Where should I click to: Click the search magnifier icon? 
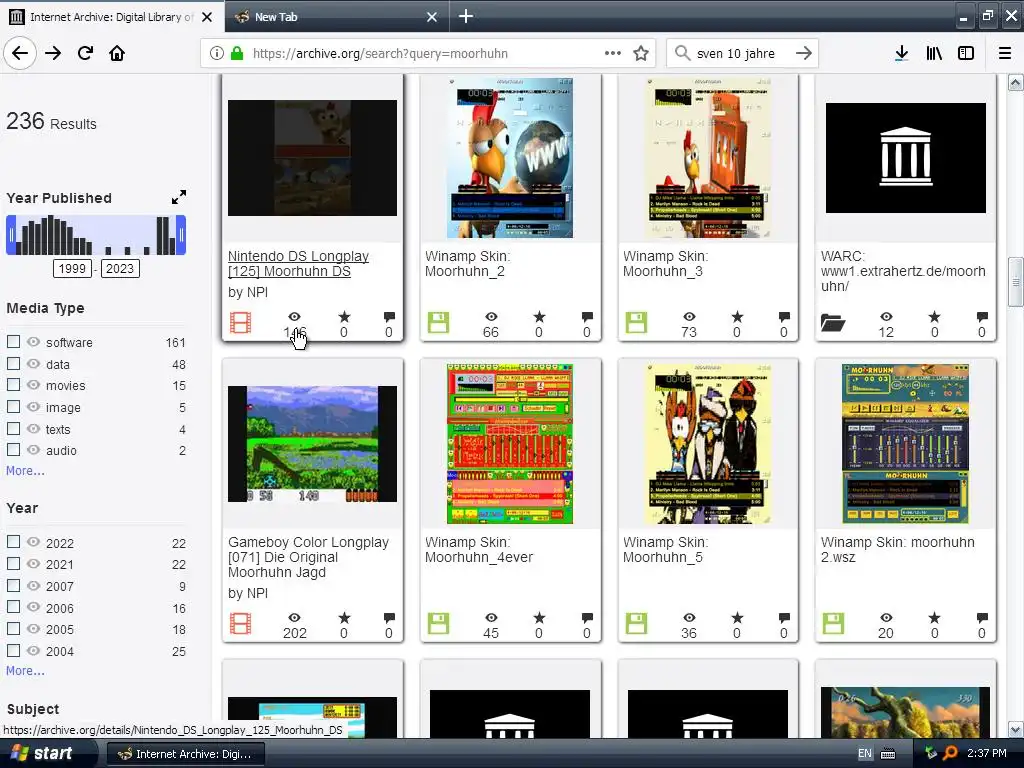682,54
